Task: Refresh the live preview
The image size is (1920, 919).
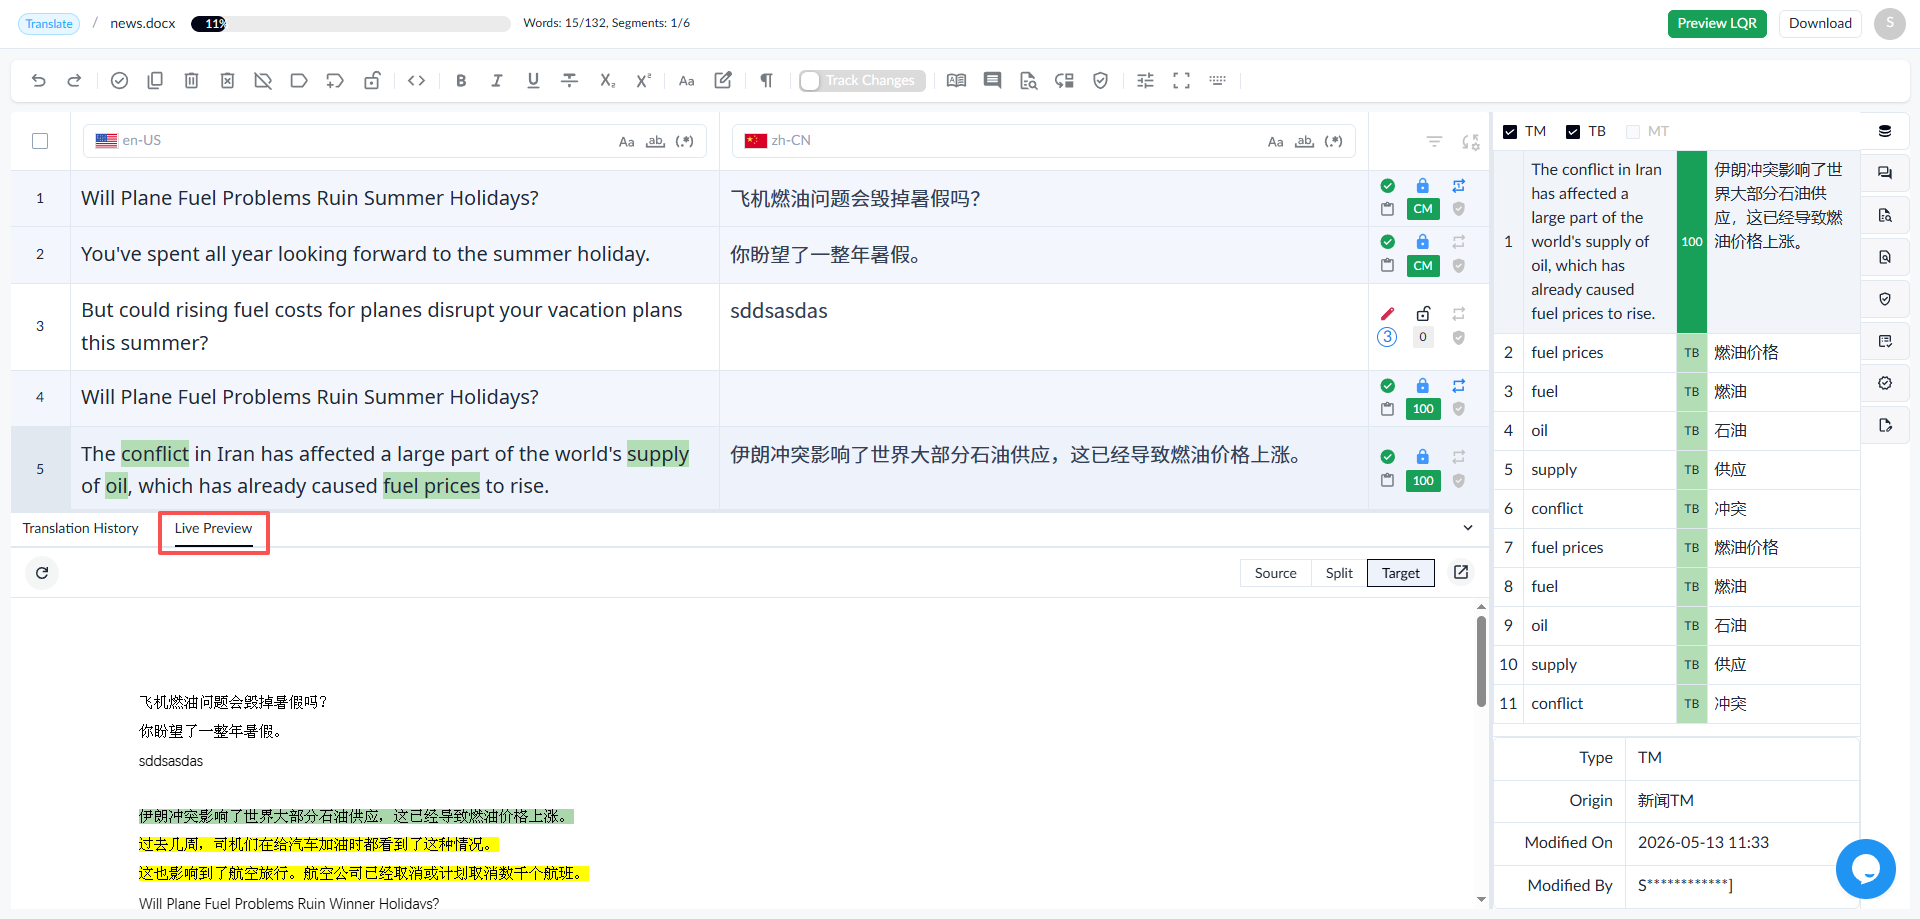Action: pyautogui.click(x=42, y=573)
